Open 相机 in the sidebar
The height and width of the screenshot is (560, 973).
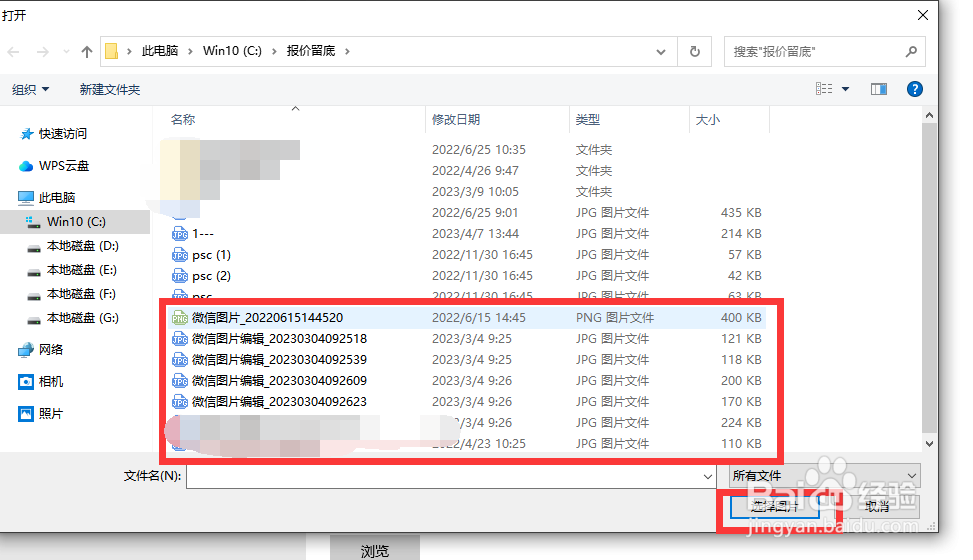(51, 381)
